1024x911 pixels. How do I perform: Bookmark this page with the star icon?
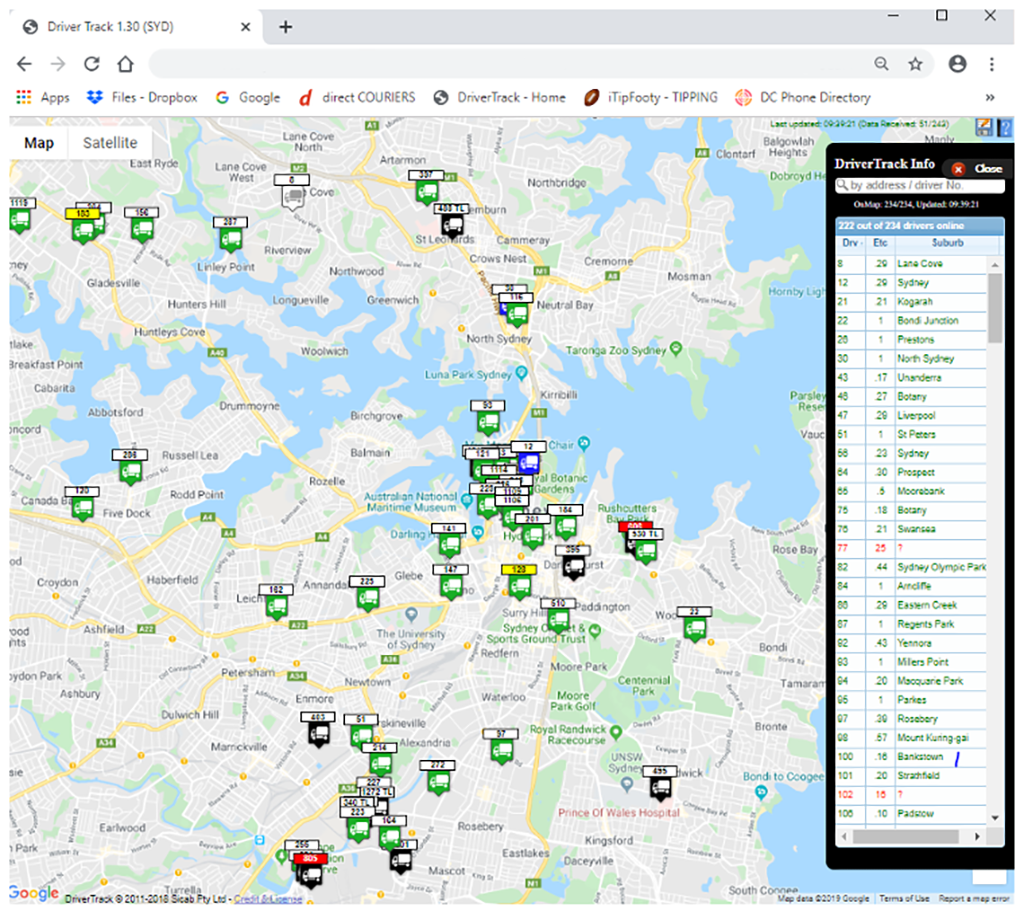click(x=916, y=64)
